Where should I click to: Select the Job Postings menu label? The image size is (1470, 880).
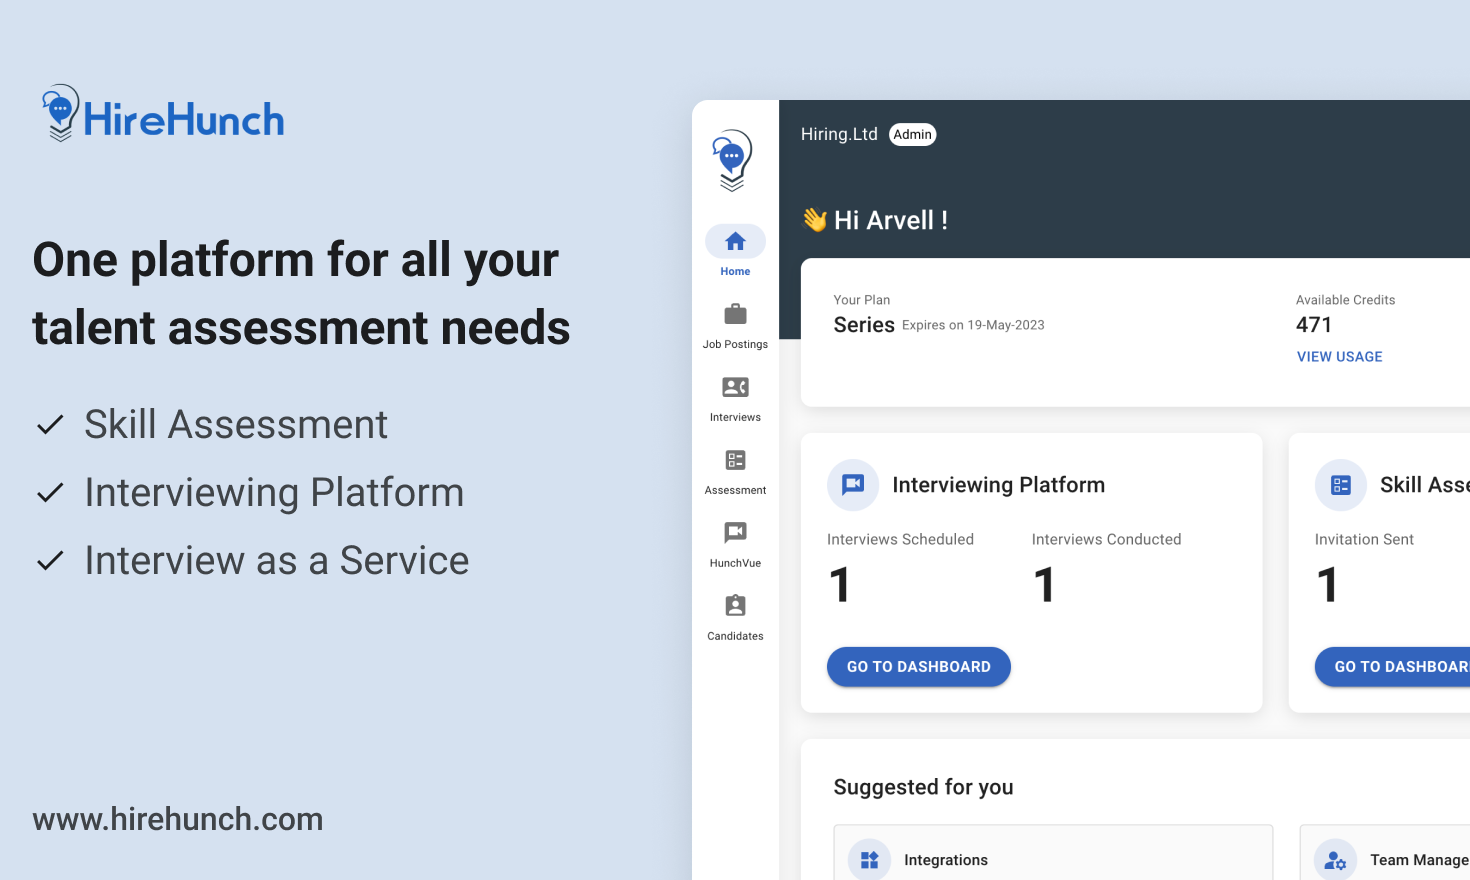(735, 345)
